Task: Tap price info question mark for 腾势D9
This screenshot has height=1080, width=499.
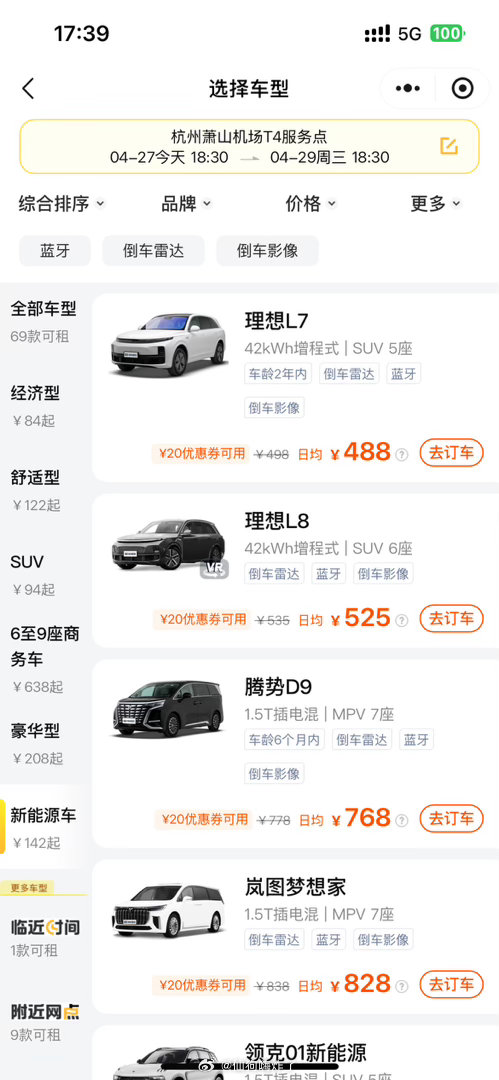Action: click(402, 820)
